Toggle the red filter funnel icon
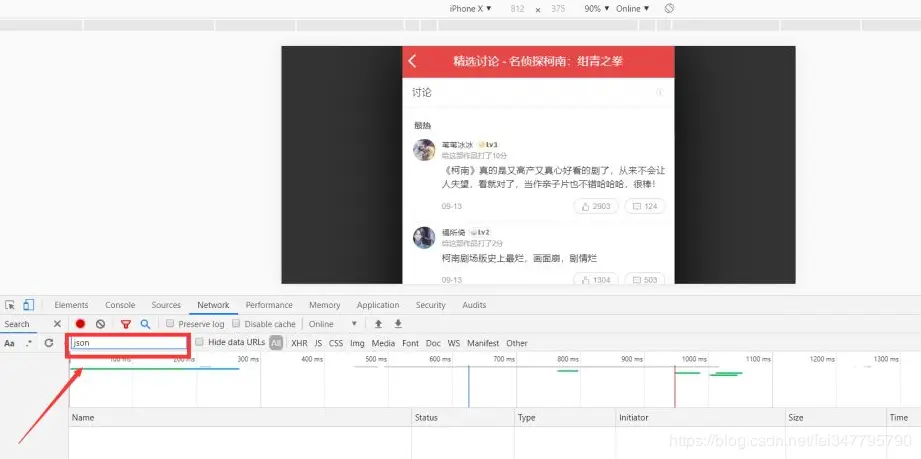The width and height of the screenshot is (921, 459). 126,324
